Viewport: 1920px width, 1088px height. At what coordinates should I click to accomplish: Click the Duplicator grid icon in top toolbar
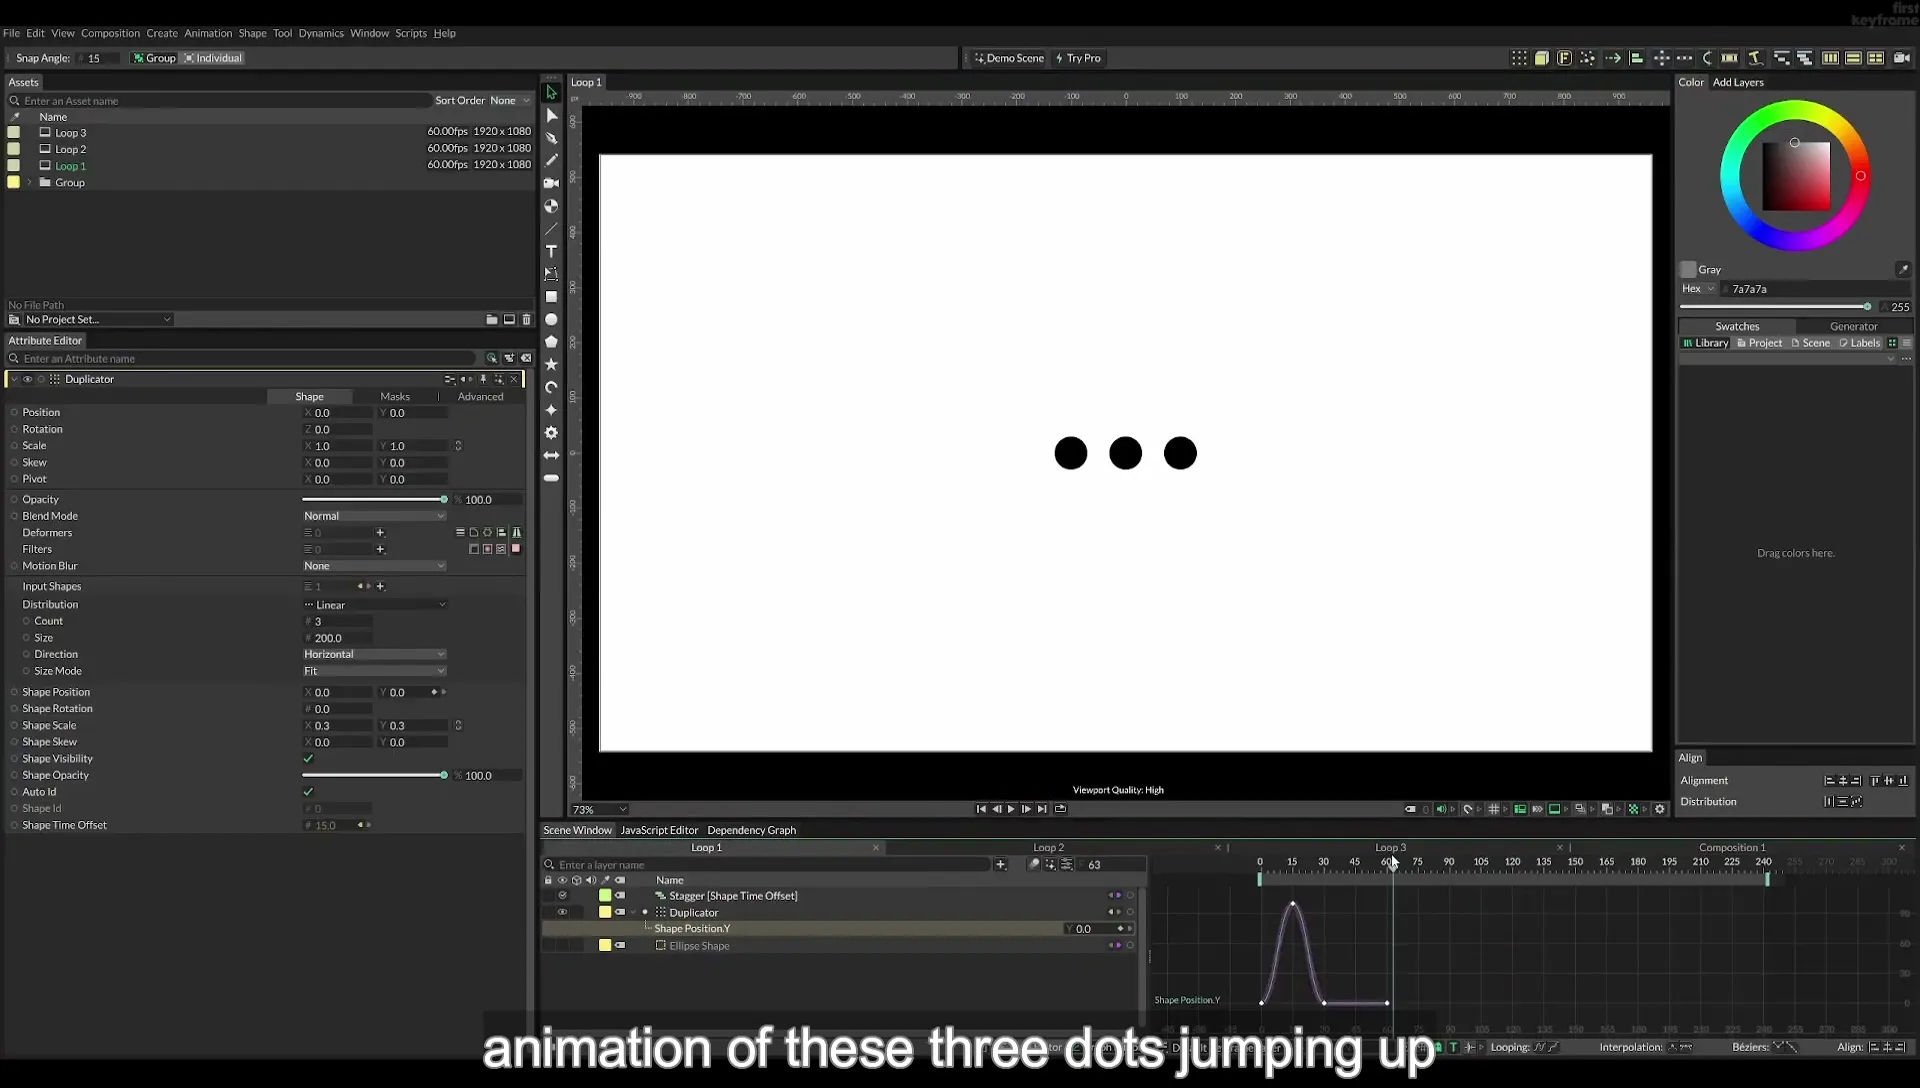tap(1519, 58)
